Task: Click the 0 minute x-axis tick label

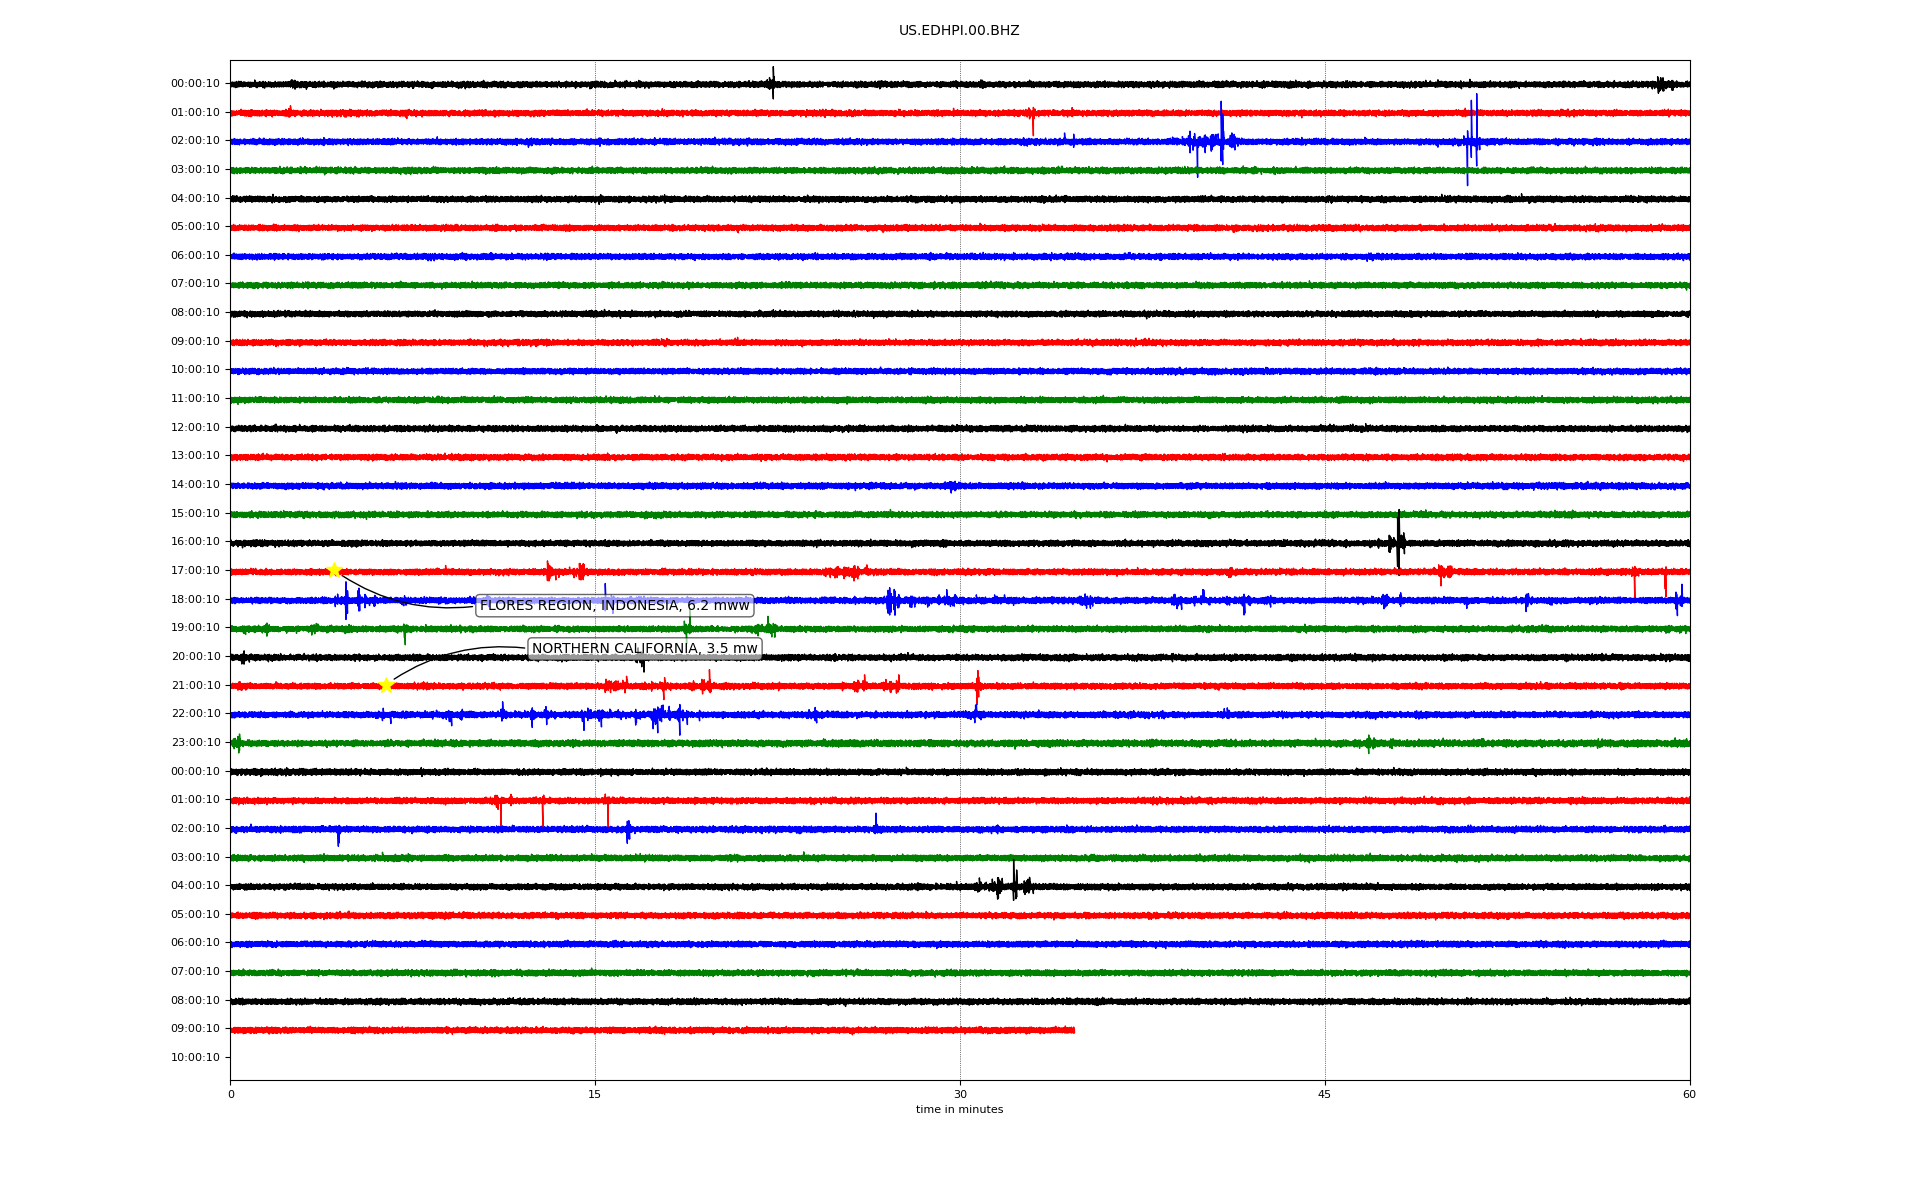Action: click(231, 1094)
